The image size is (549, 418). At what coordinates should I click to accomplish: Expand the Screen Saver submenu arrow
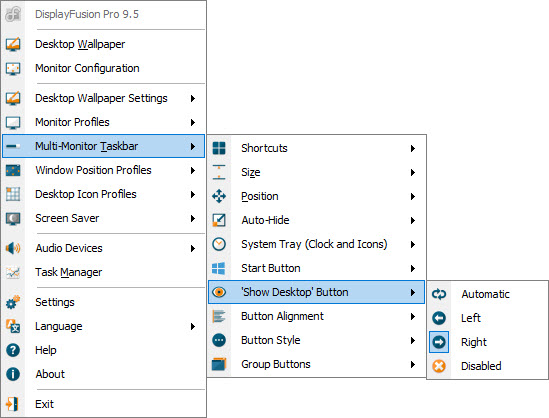[193, 218]
